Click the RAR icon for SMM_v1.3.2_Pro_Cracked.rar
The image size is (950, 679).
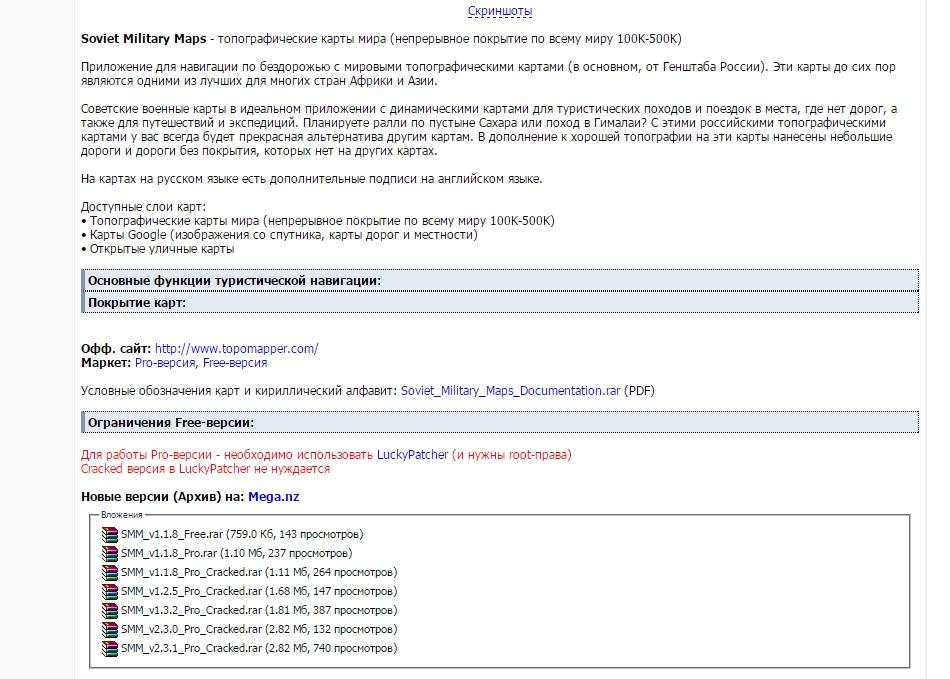coord(110,610)
